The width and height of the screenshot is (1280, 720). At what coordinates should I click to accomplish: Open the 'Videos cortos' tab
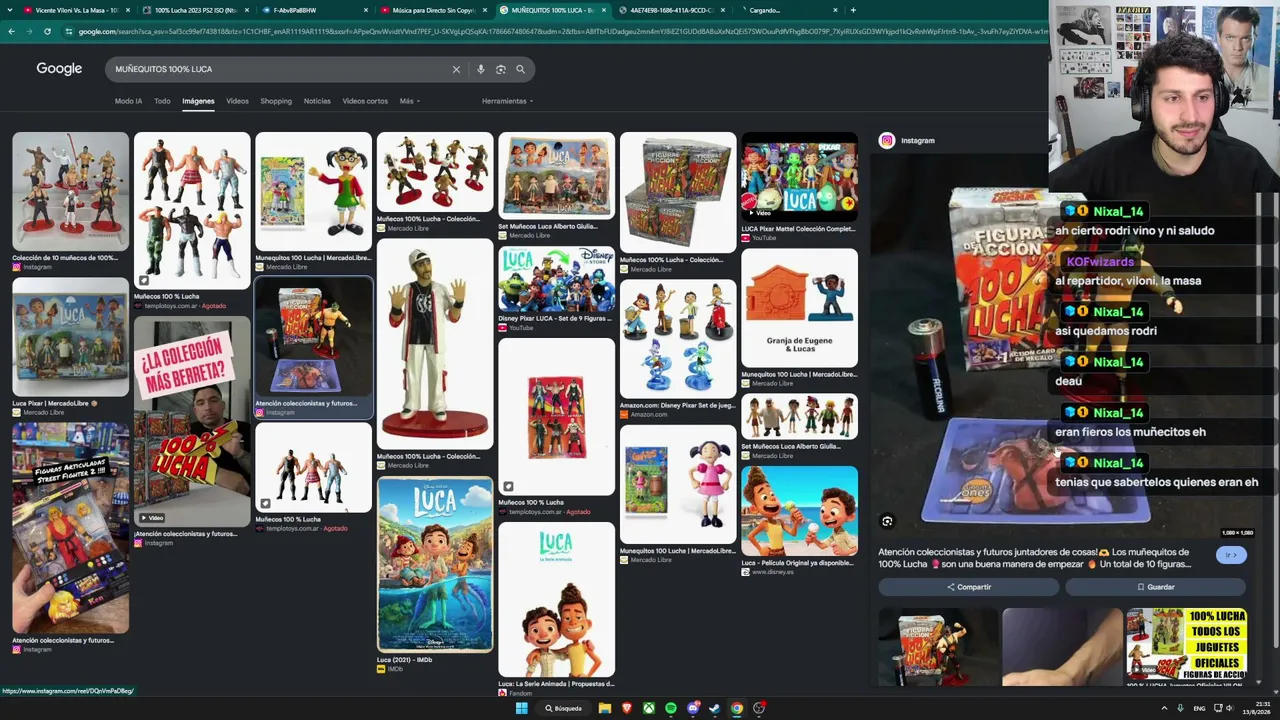tap(365, 101)
